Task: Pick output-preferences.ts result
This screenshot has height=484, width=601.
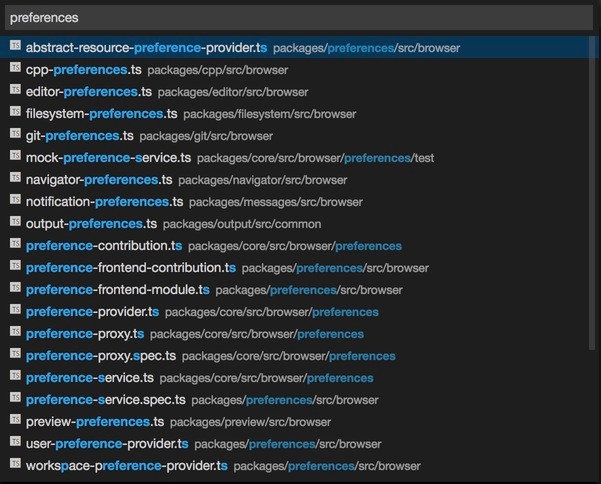Action: point(91,223)
